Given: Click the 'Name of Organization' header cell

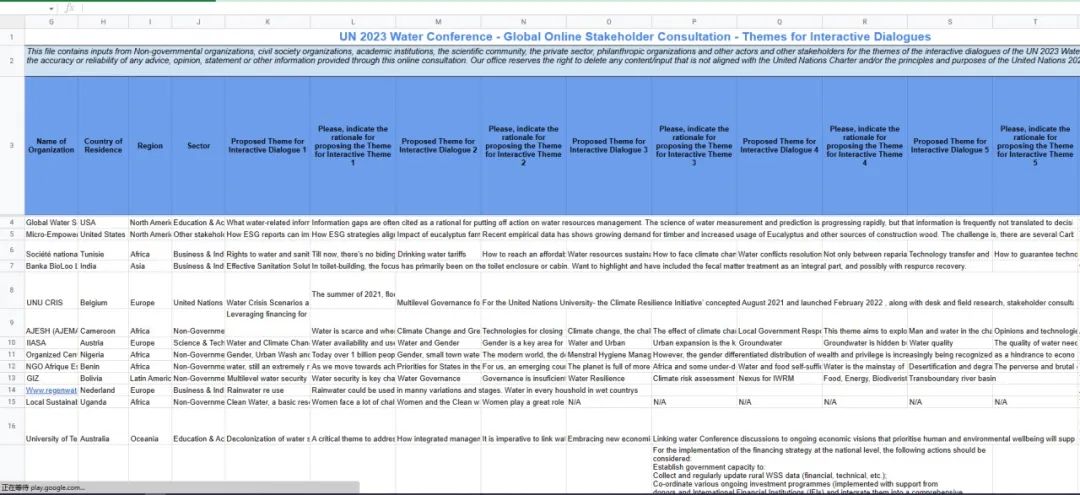Looking at the screenshot, I should pos(50,146).
